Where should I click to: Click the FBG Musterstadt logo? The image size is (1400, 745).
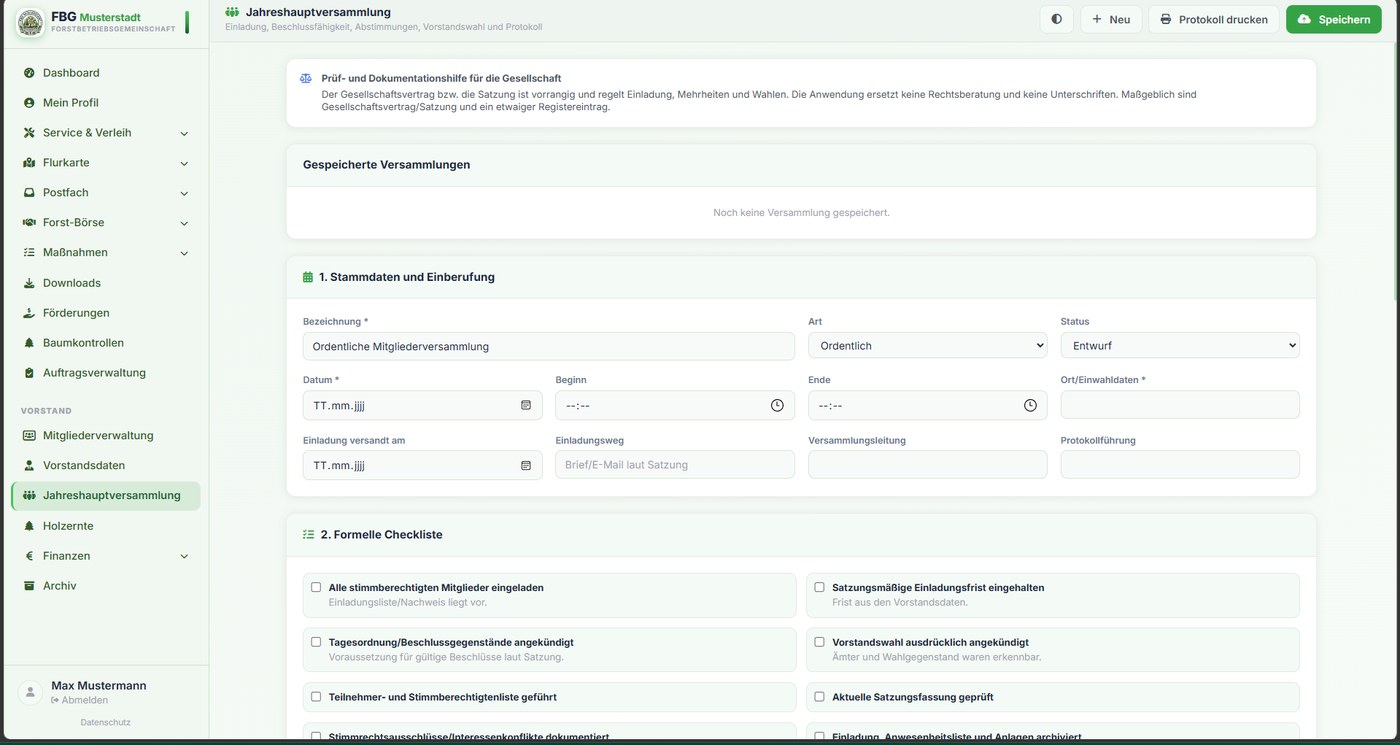pos(30,22)
